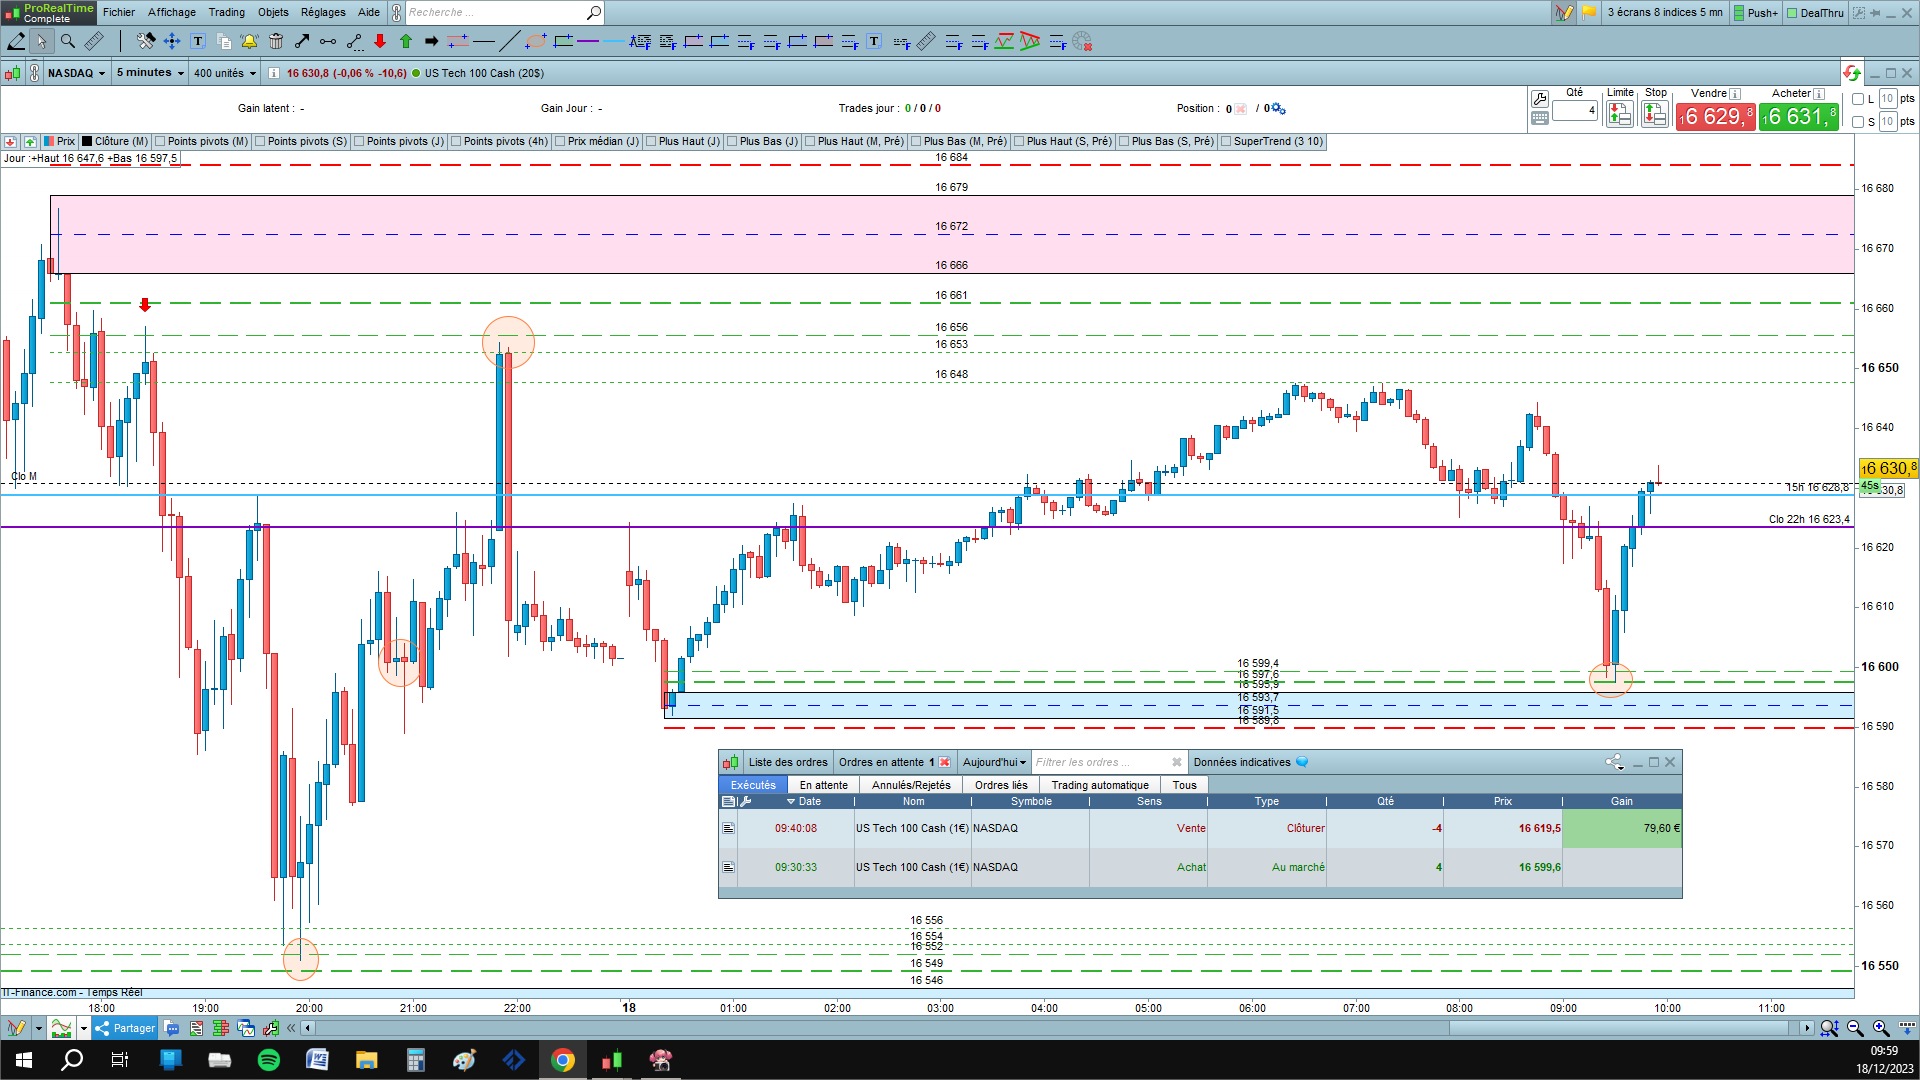Expand the 400 unités dropdown
Image resolution: width=1920 pixels, height=1080 pixels.
[225, 73]
